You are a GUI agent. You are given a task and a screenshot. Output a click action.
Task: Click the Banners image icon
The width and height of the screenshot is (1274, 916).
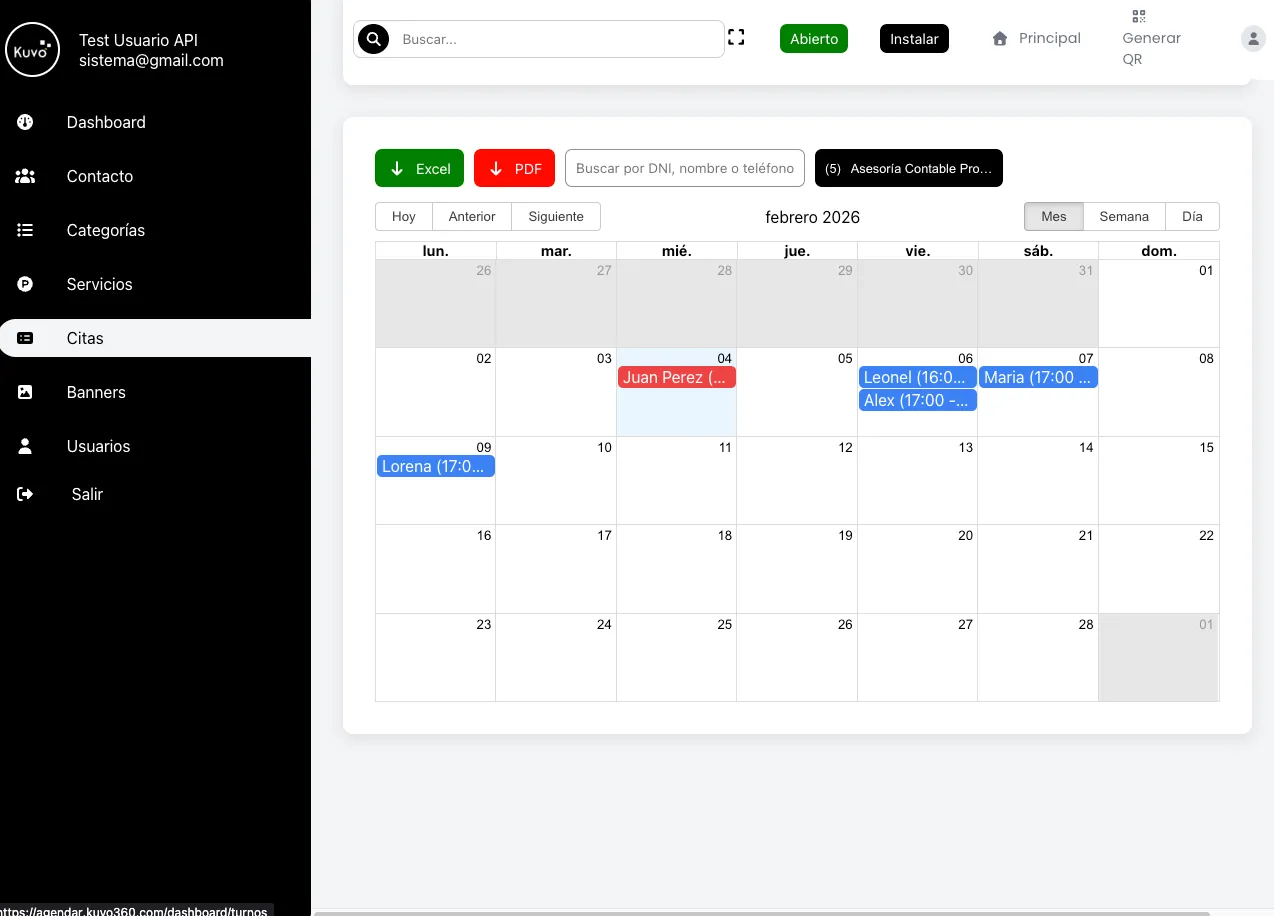26,392
